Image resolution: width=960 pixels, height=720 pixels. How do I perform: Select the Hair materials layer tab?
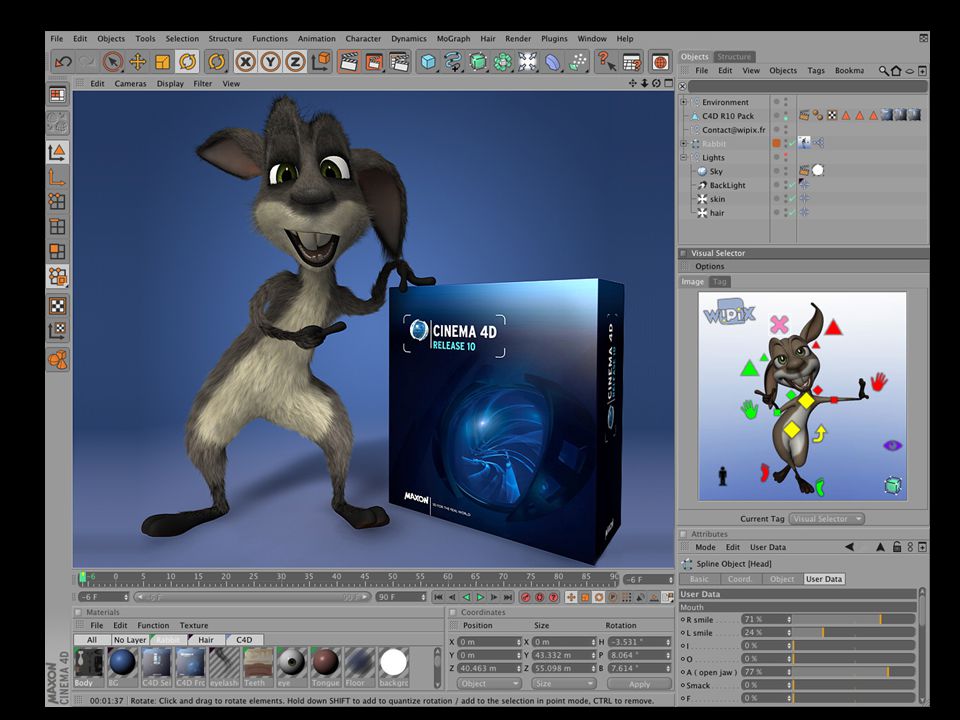[206, 640]
